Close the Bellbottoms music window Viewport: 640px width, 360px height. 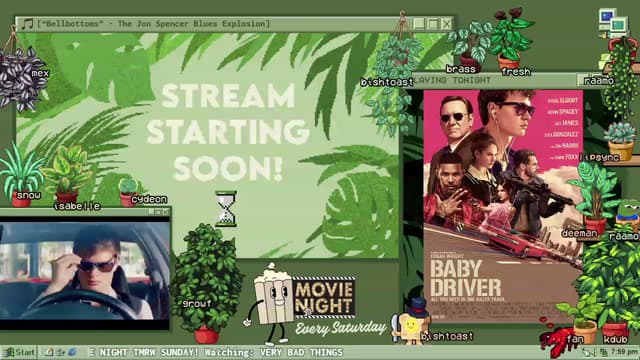pos(447,24)
